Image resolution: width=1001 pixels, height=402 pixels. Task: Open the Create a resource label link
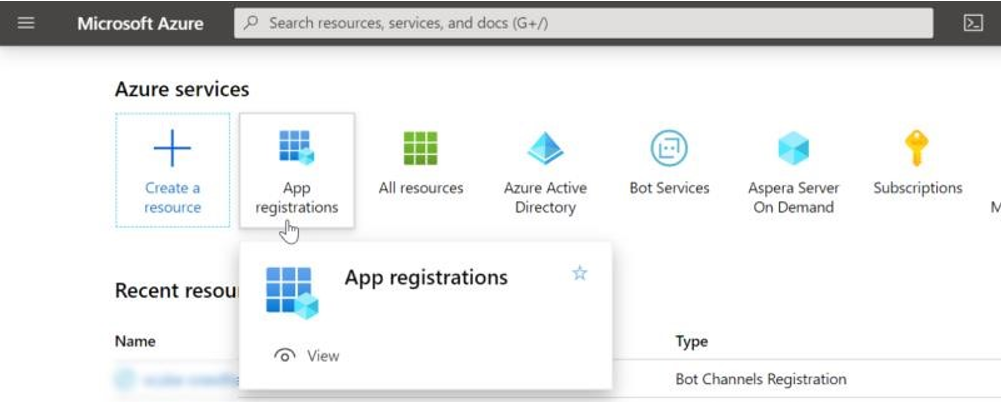point(172,198)
